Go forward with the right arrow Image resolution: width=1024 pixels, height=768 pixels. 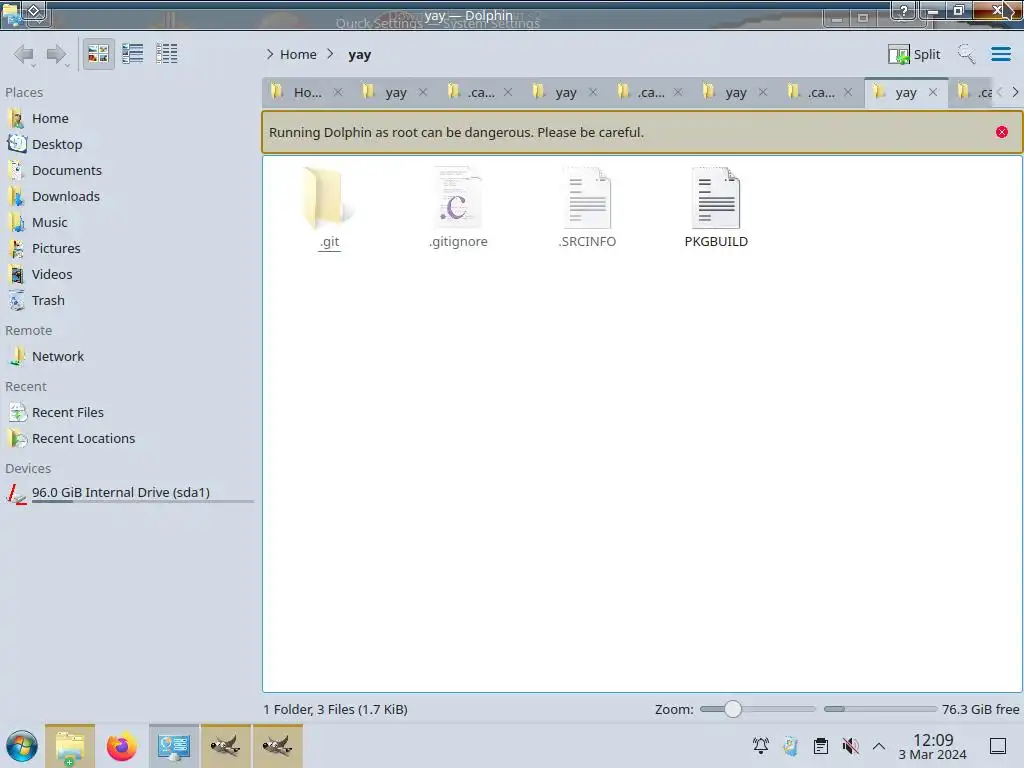[57, 54]
